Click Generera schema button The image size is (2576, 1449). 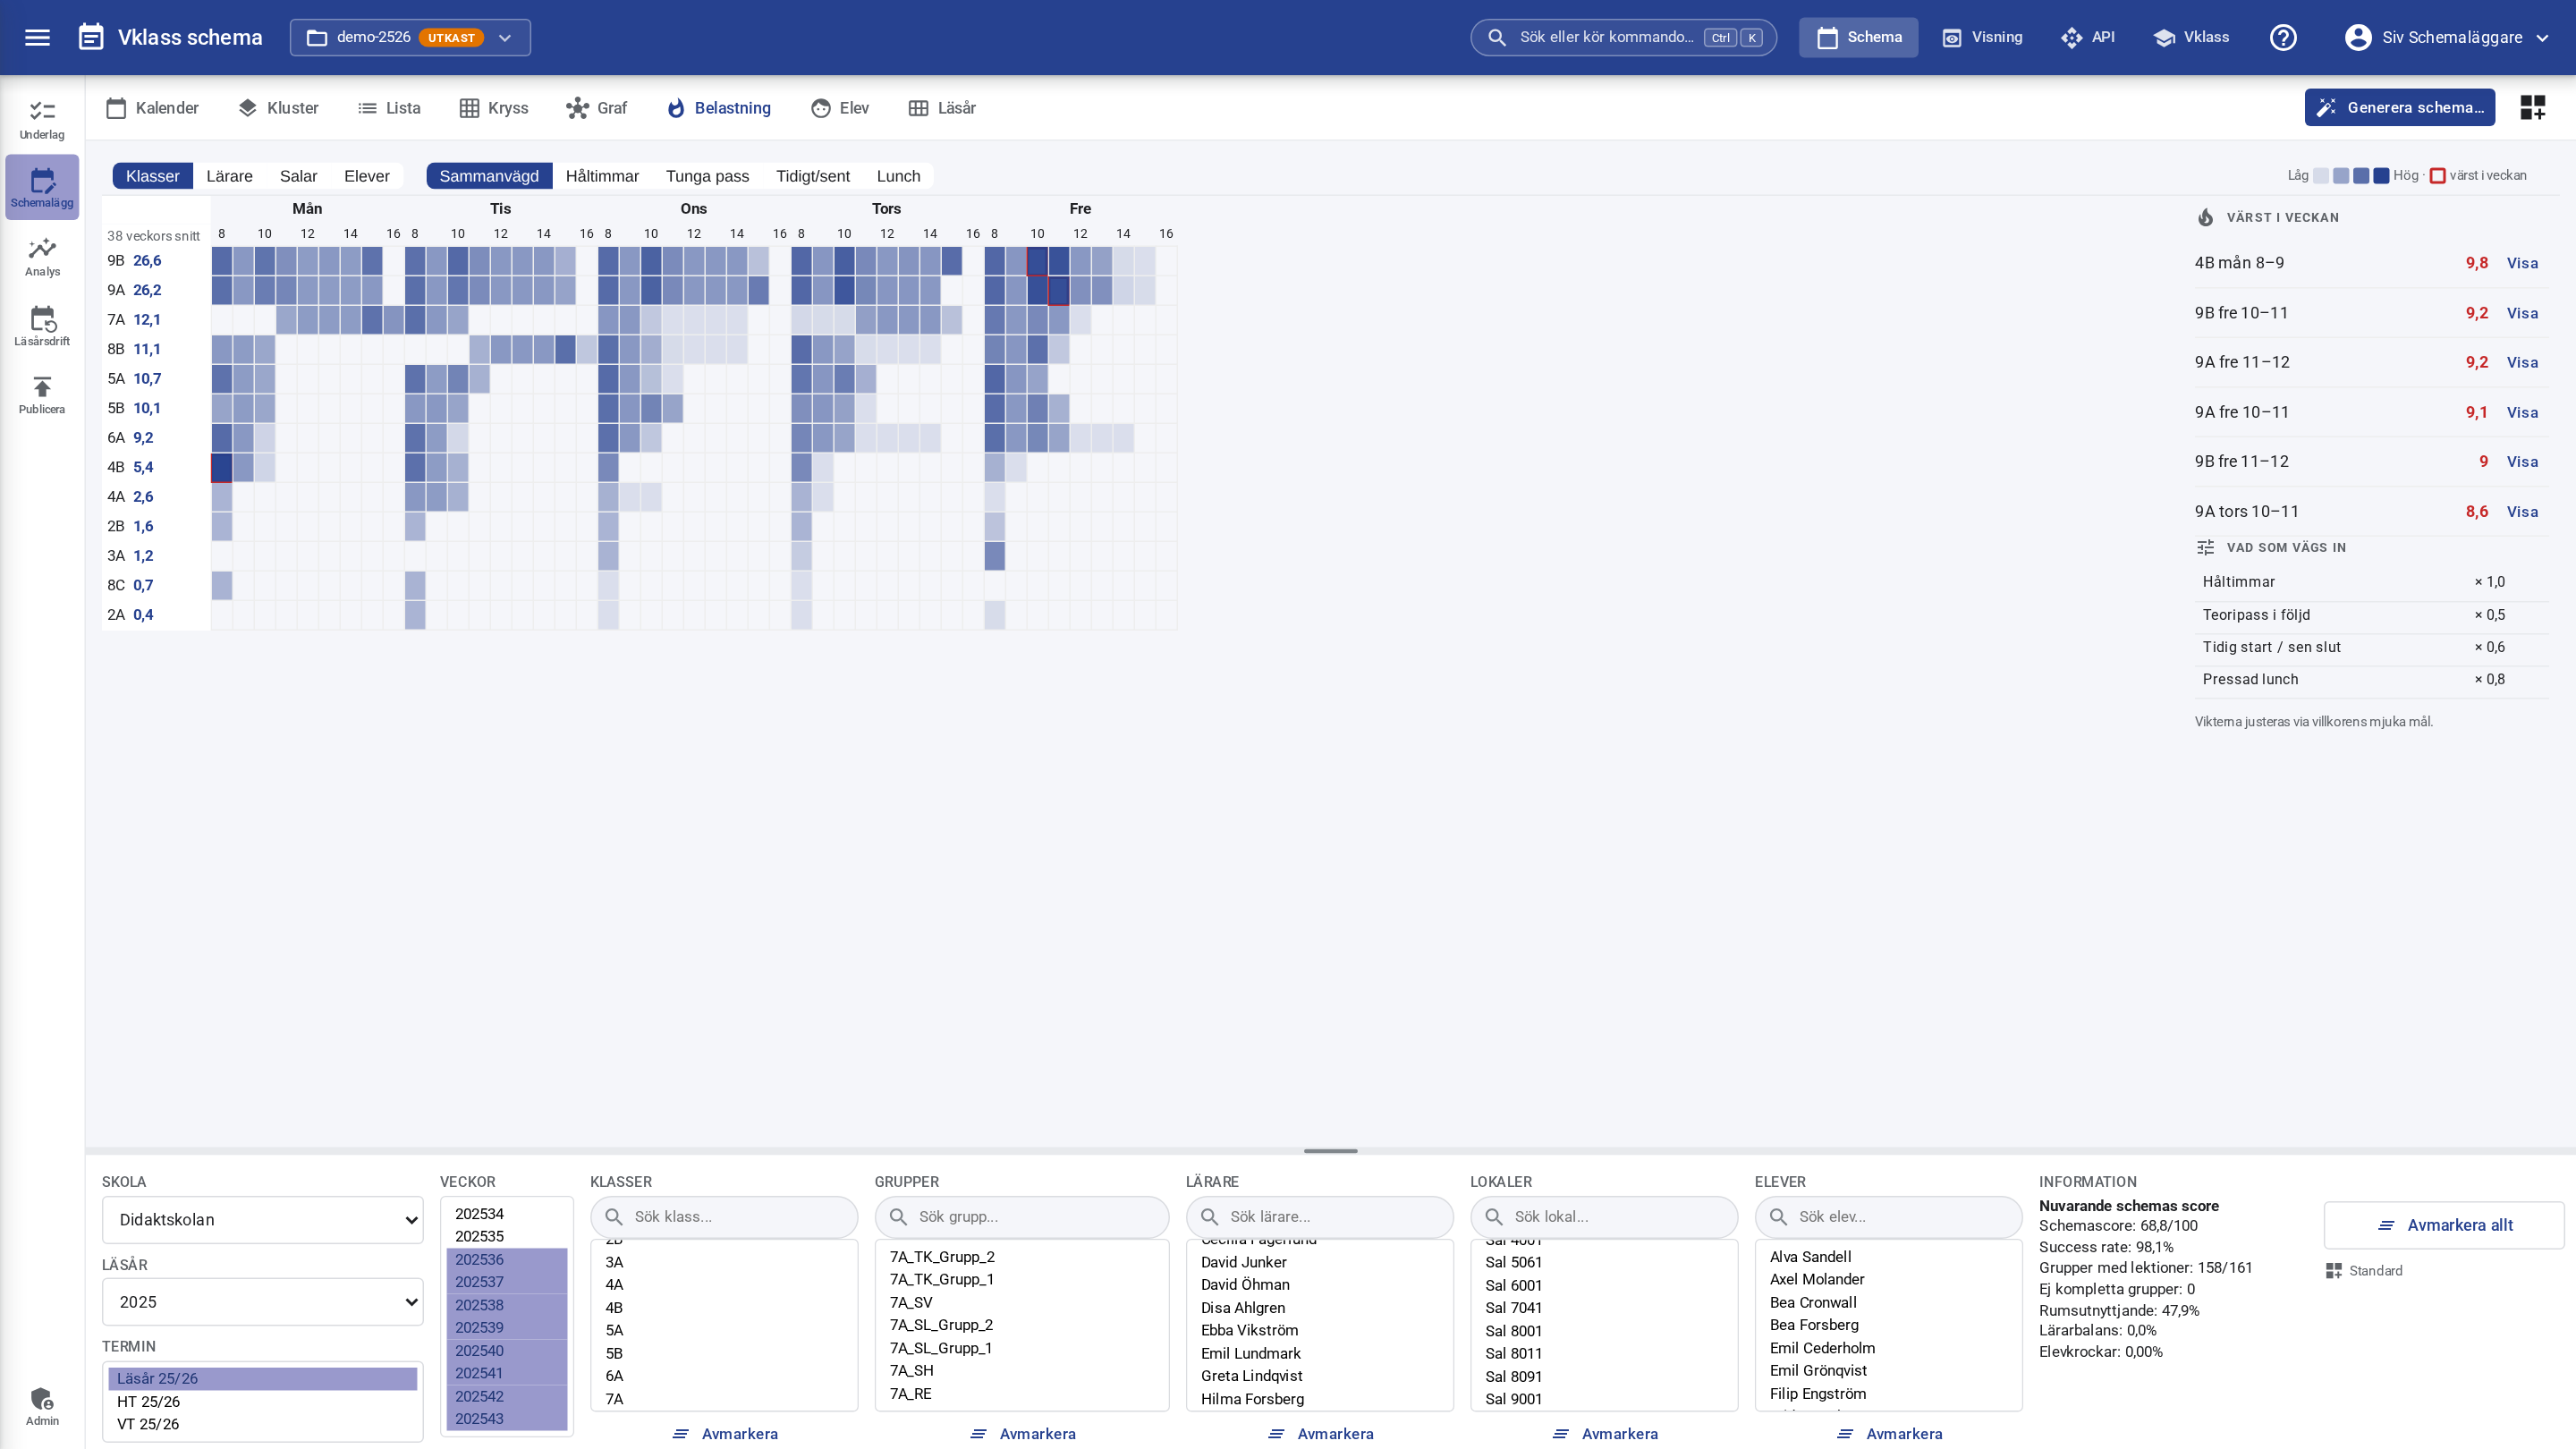tap(2399, 107)
